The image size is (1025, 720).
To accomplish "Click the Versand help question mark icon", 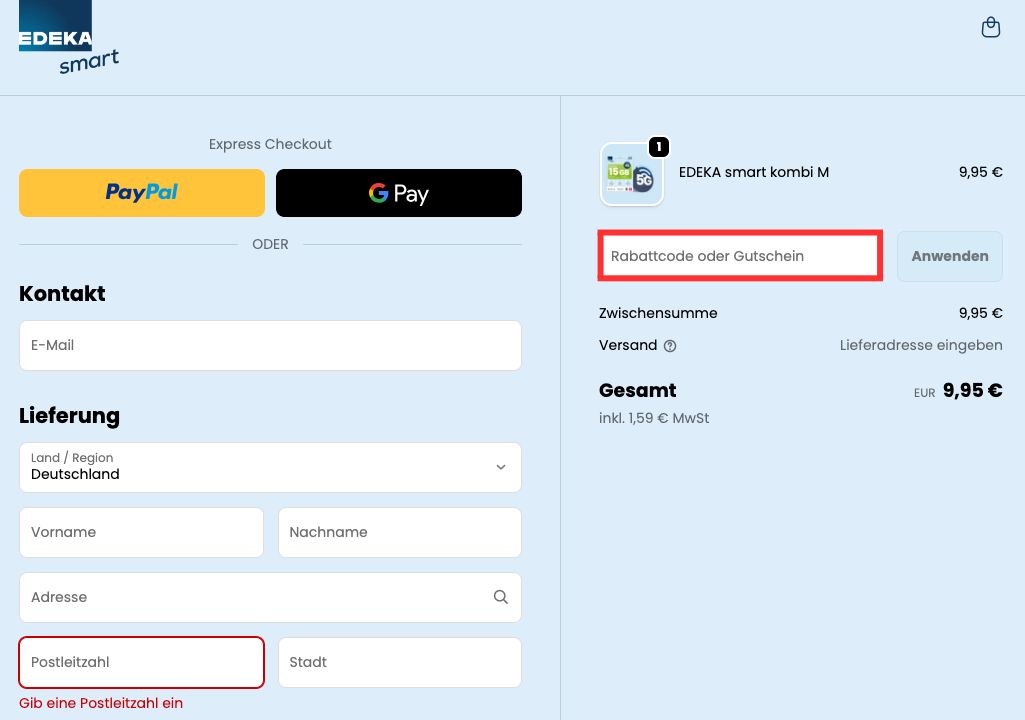I will coord(670,346).
